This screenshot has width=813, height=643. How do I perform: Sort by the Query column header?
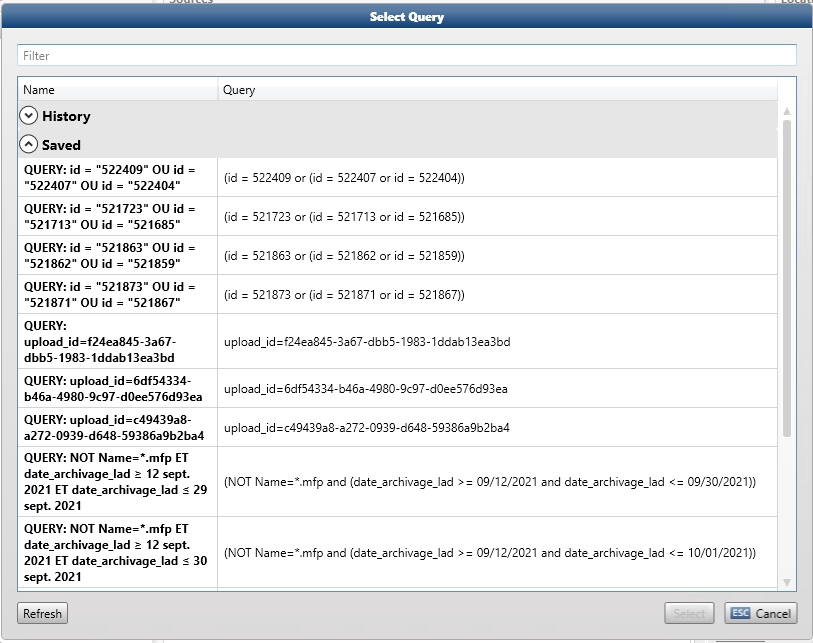497,90
